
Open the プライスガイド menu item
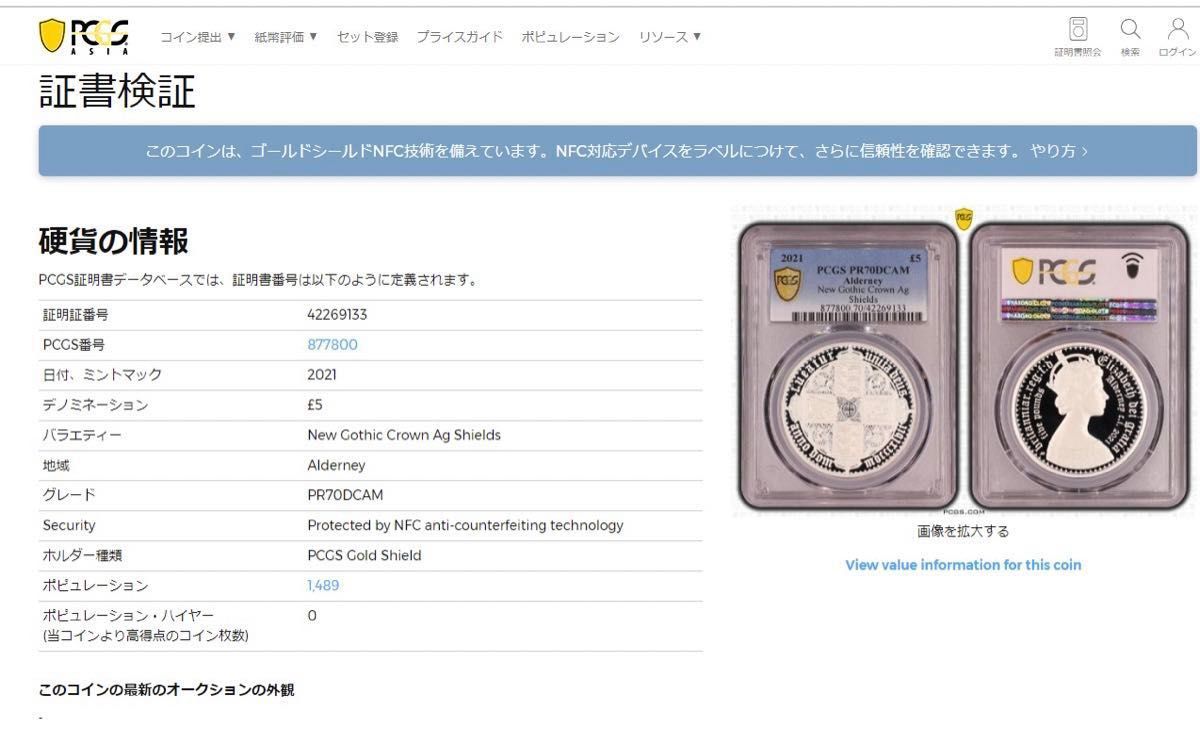(459, 37)
